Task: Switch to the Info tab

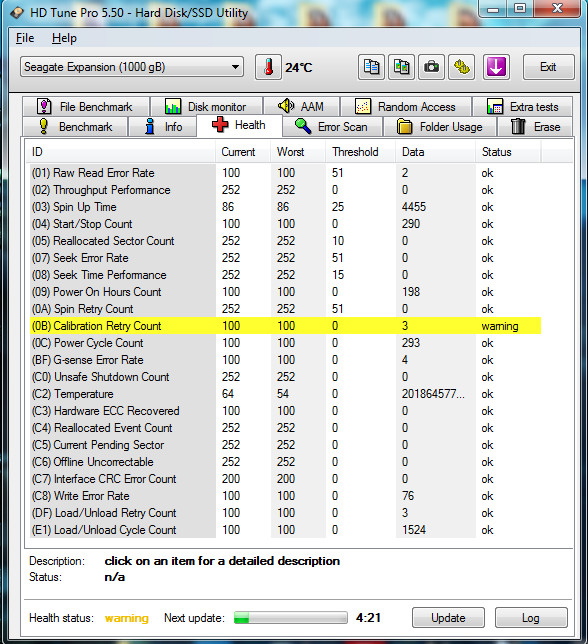Action: (x=163, y=126)
